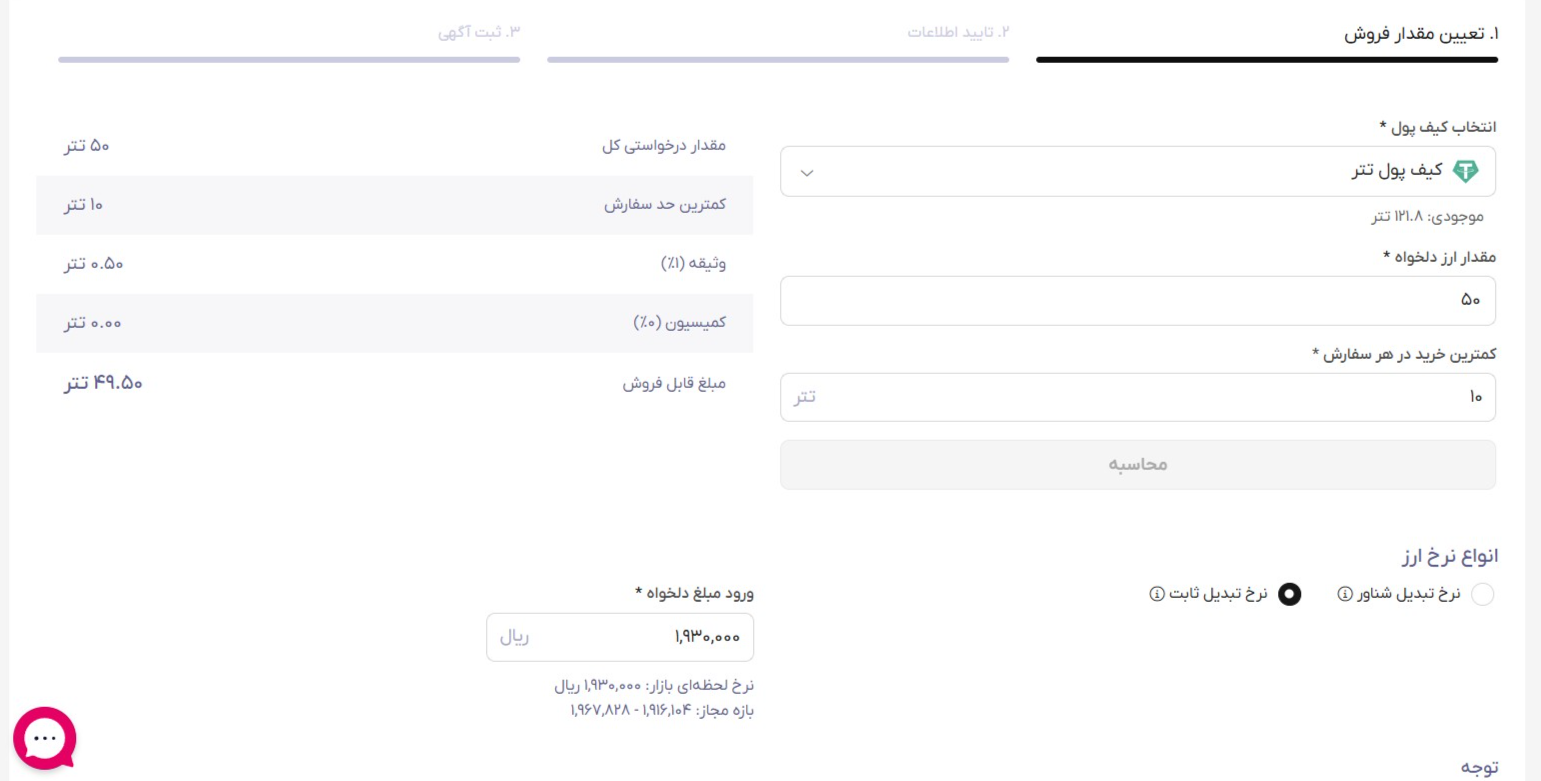1541x781 pixels.
Task: Show info for نرخ تبدیل شناور
Action: (x=1345, y=594)
